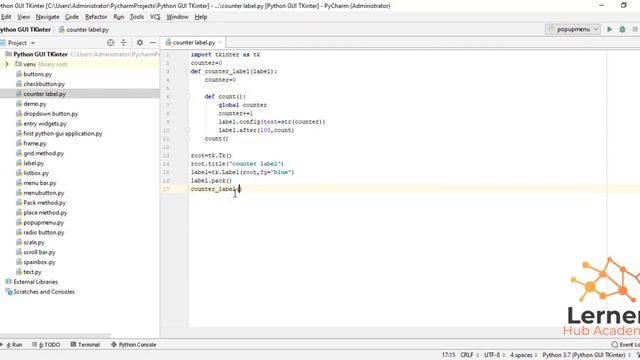Open the Tools menu
640x360 pixels.
(x=137, y=17)
